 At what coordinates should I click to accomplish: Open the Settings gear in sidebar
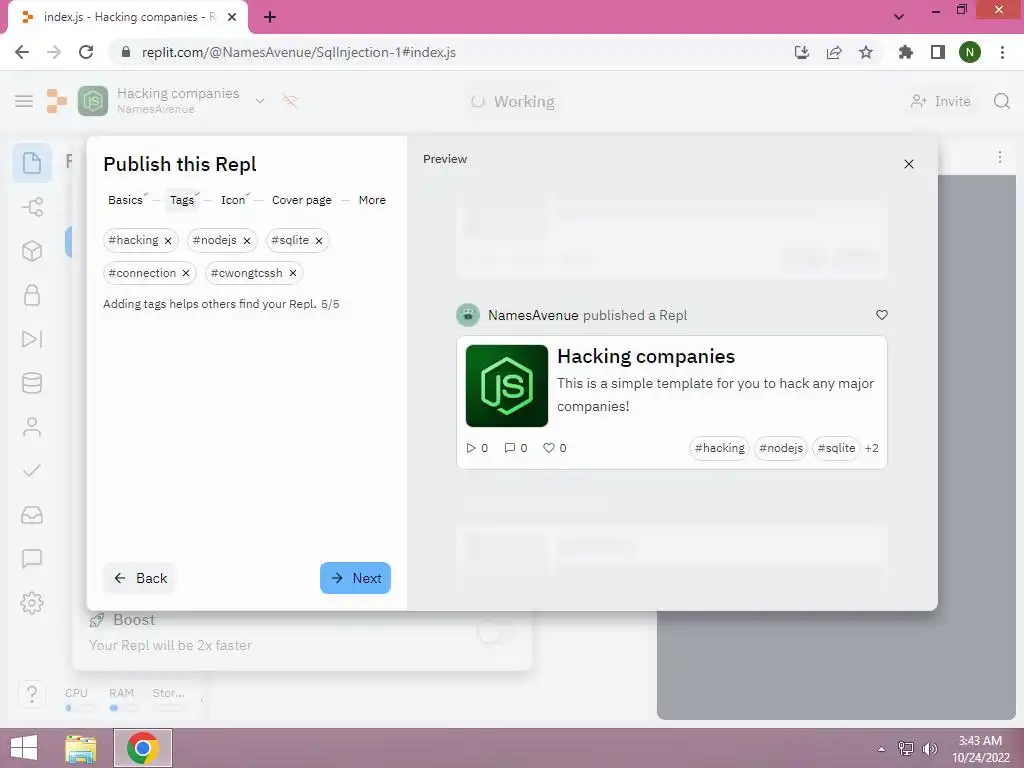point(31,602)
